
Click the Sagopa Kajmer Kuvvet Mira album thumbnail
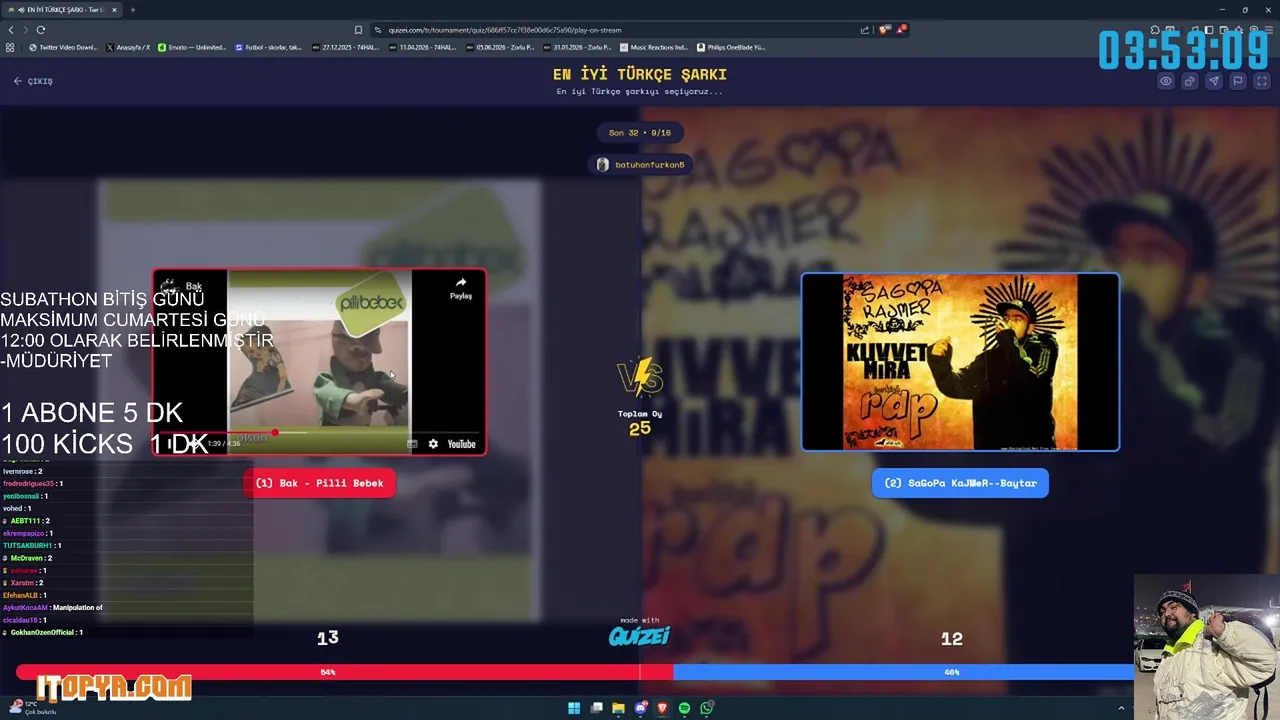(960, 362)
